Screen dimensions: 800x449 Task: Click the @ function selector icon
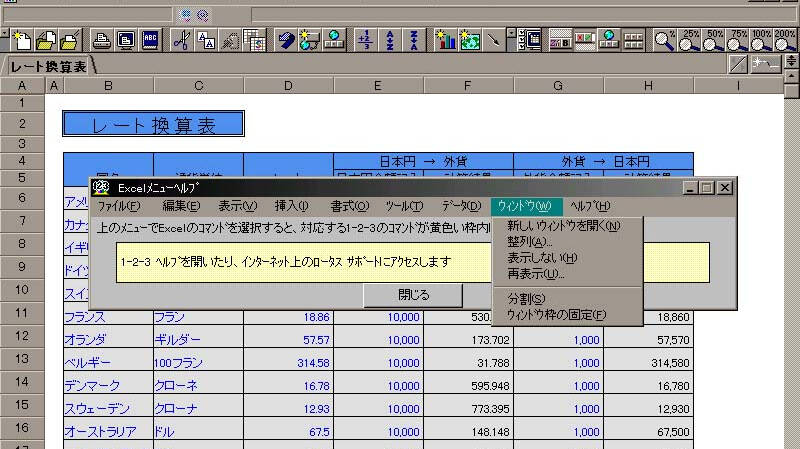(203, 15)
